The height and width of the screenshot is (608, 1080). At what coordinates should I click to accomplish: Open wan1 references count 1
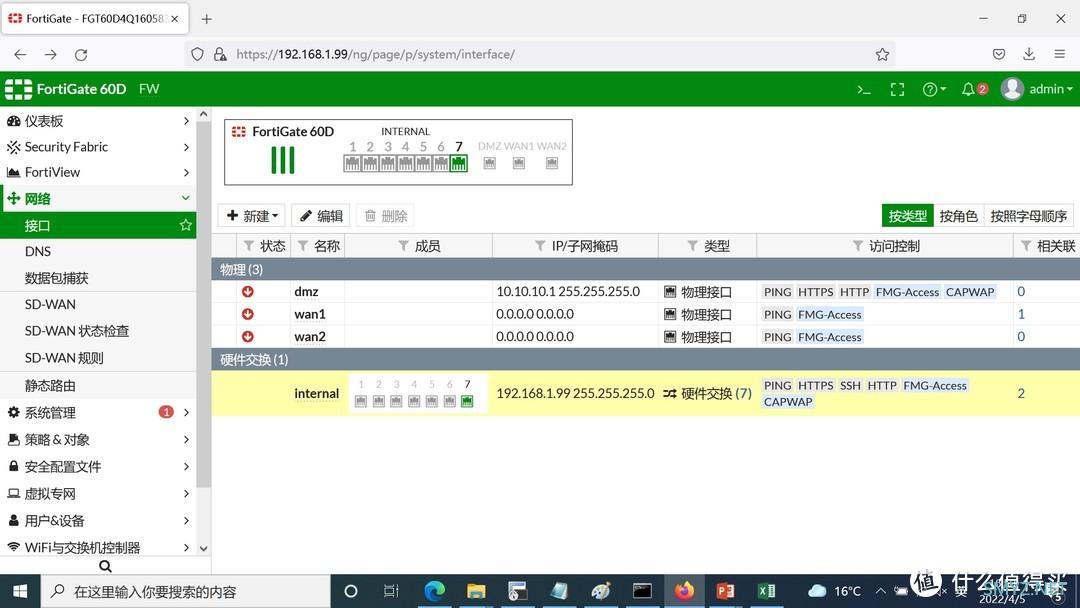coord(1021,314)
